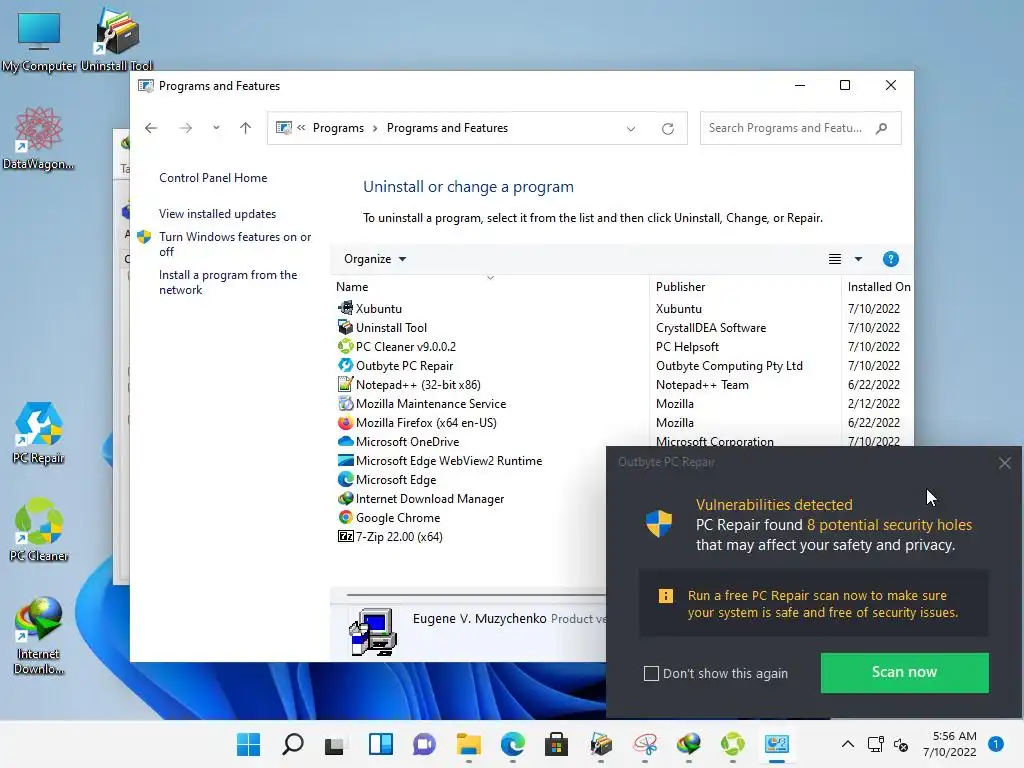
Task: Click the taskbar clock showing 5:56 AM
Action: tap(950, 744)
